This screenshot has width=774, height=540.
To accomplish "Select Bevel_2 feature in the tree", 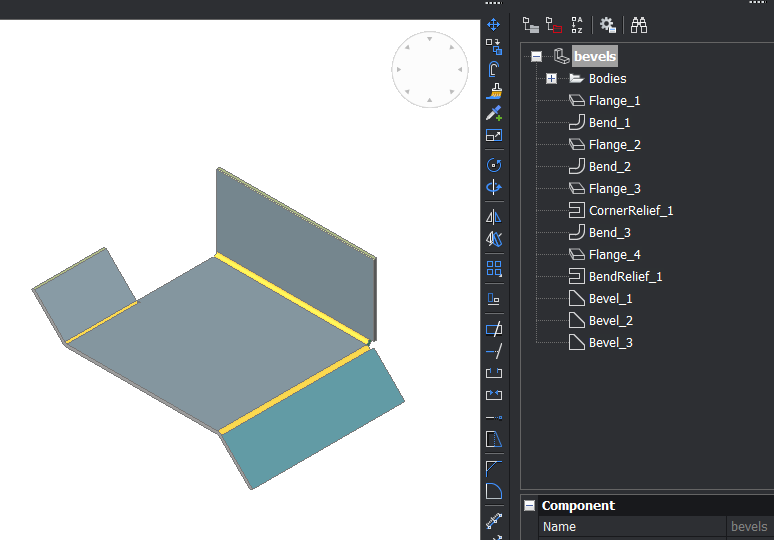I will [610, 321].
